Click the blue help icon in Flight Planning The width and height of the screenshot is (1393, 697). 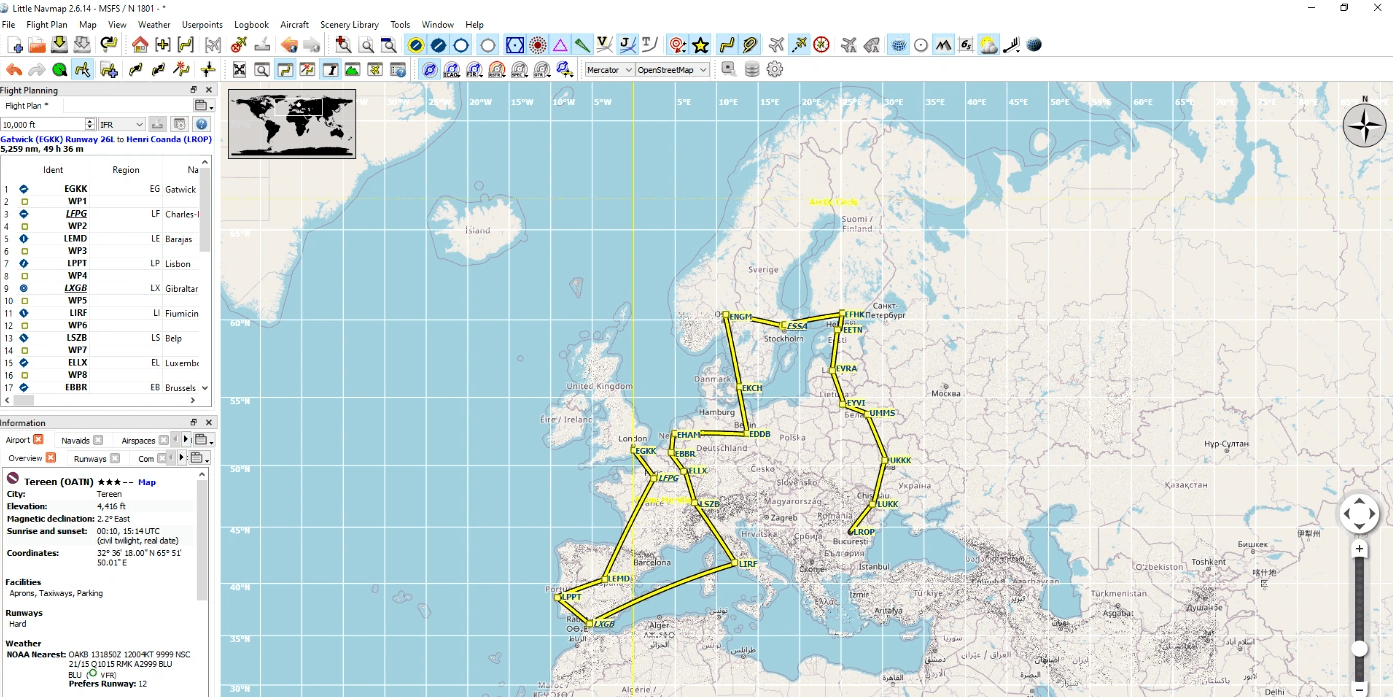(x=201, y=124)
